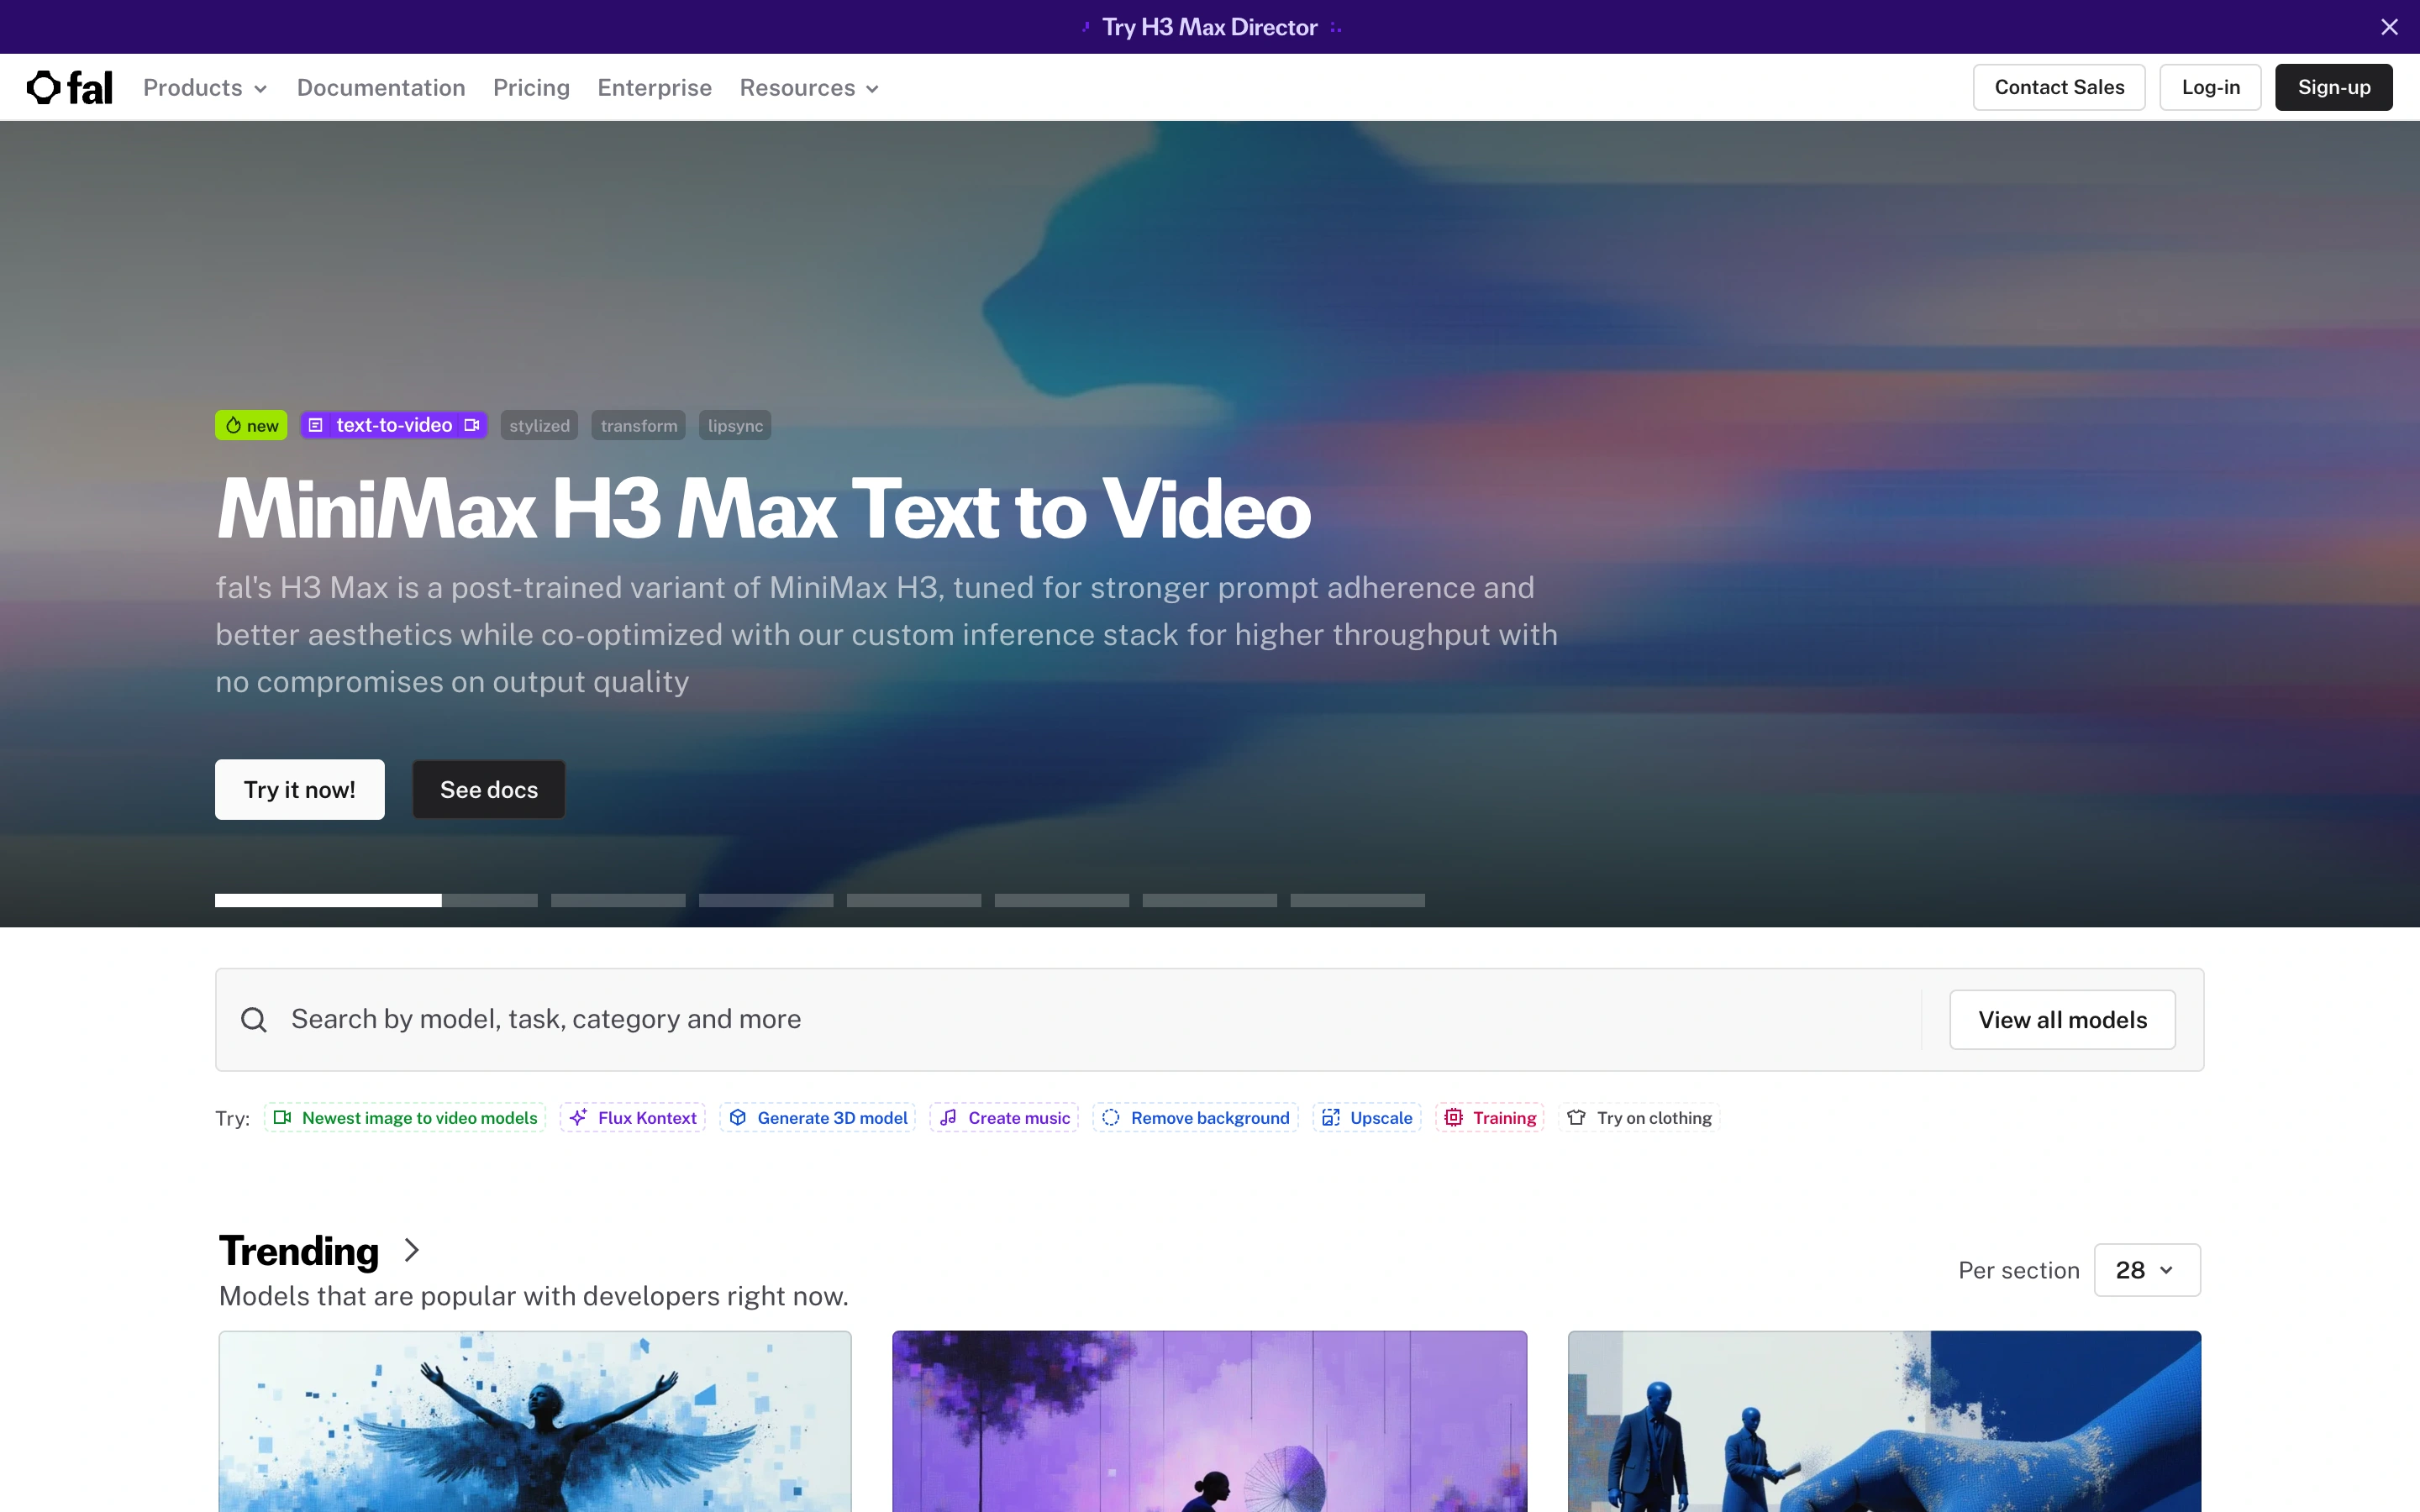Try the Try on clothing suggestion
Viewport: 2420px width, 1512px height.
coord(1640,1117)
